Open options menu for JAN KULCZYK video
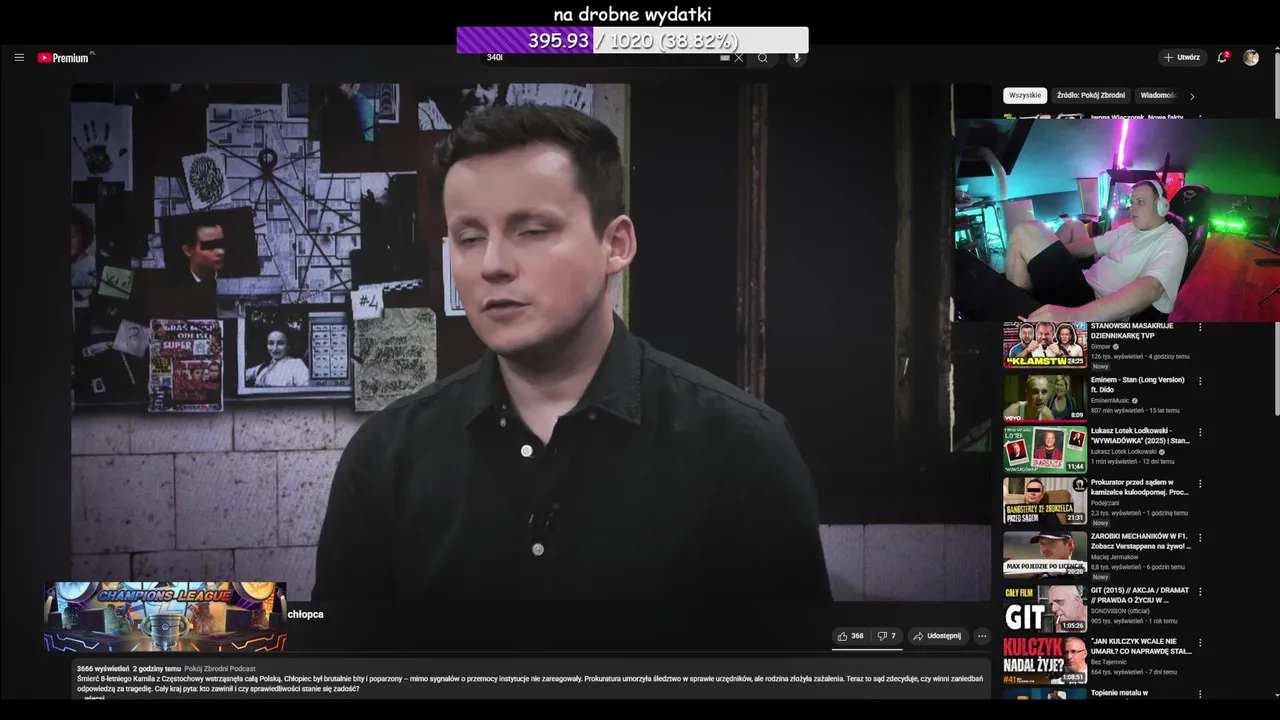Image resolution: width=1280 pixels, height=720 pixels. (x=1200, y=643)
